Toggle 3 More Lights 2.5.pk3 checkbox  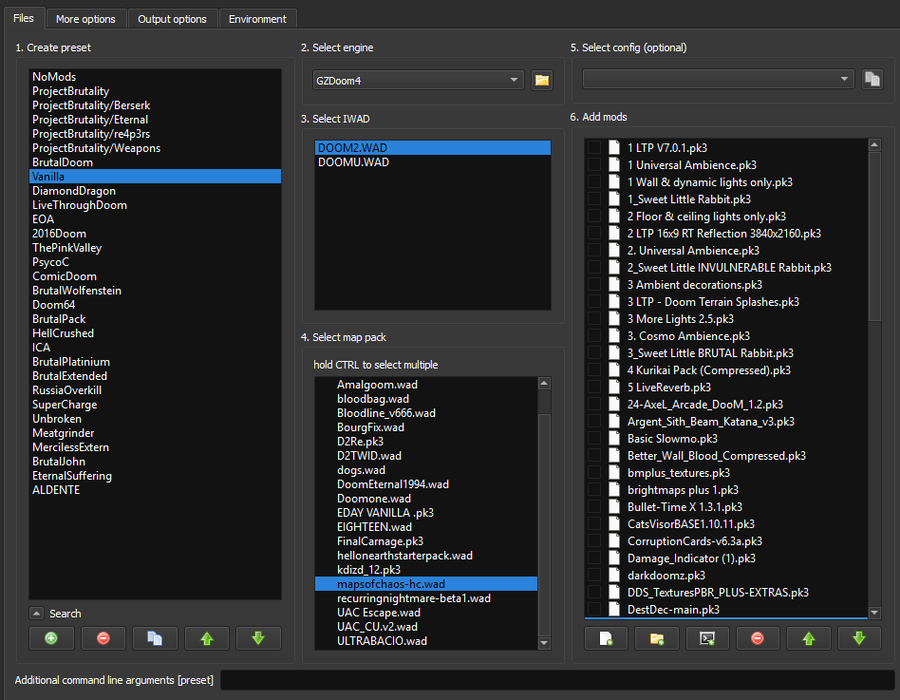[x=595, y=318]
